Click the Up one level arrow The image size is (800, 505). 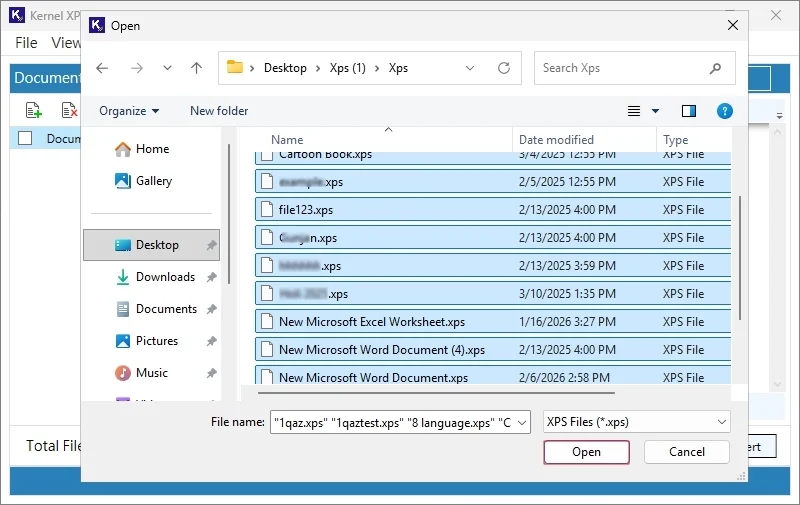[196, 68]
